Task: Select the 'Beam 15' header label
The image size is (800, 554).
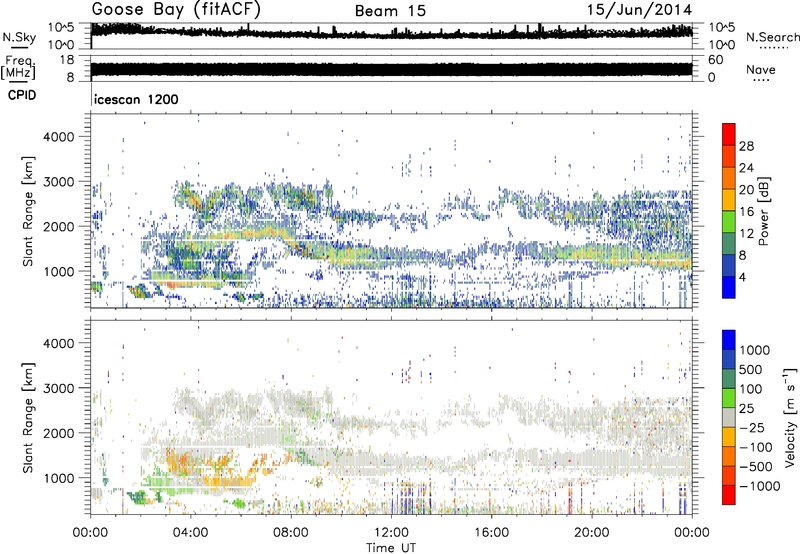Action: [390, 11]
